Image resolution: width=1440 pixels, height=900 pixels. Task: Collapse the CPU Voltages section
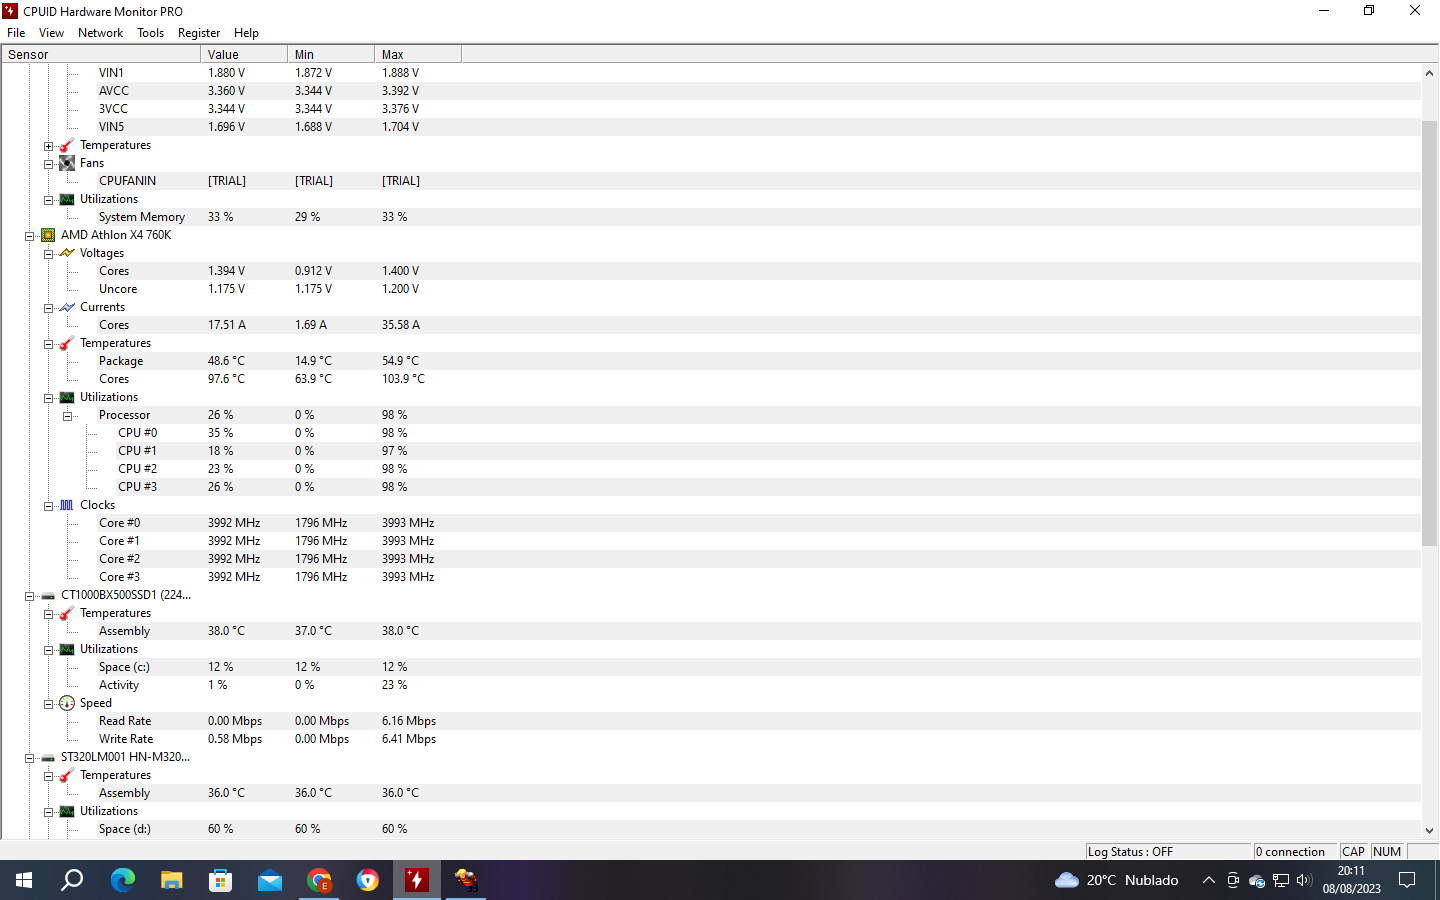(x=48, y=254)
